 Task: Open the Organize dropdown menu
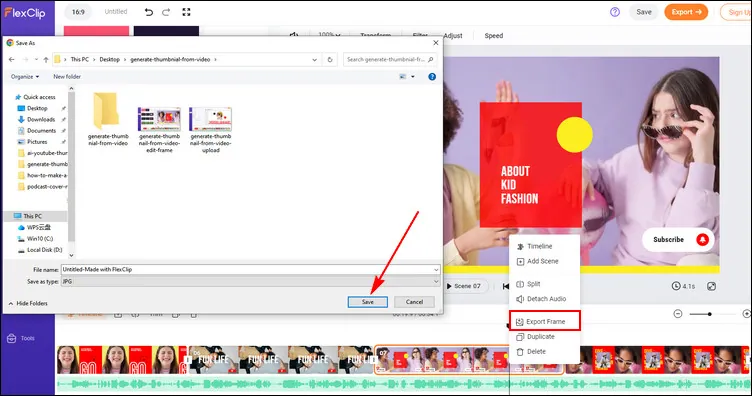click(25, 77)
